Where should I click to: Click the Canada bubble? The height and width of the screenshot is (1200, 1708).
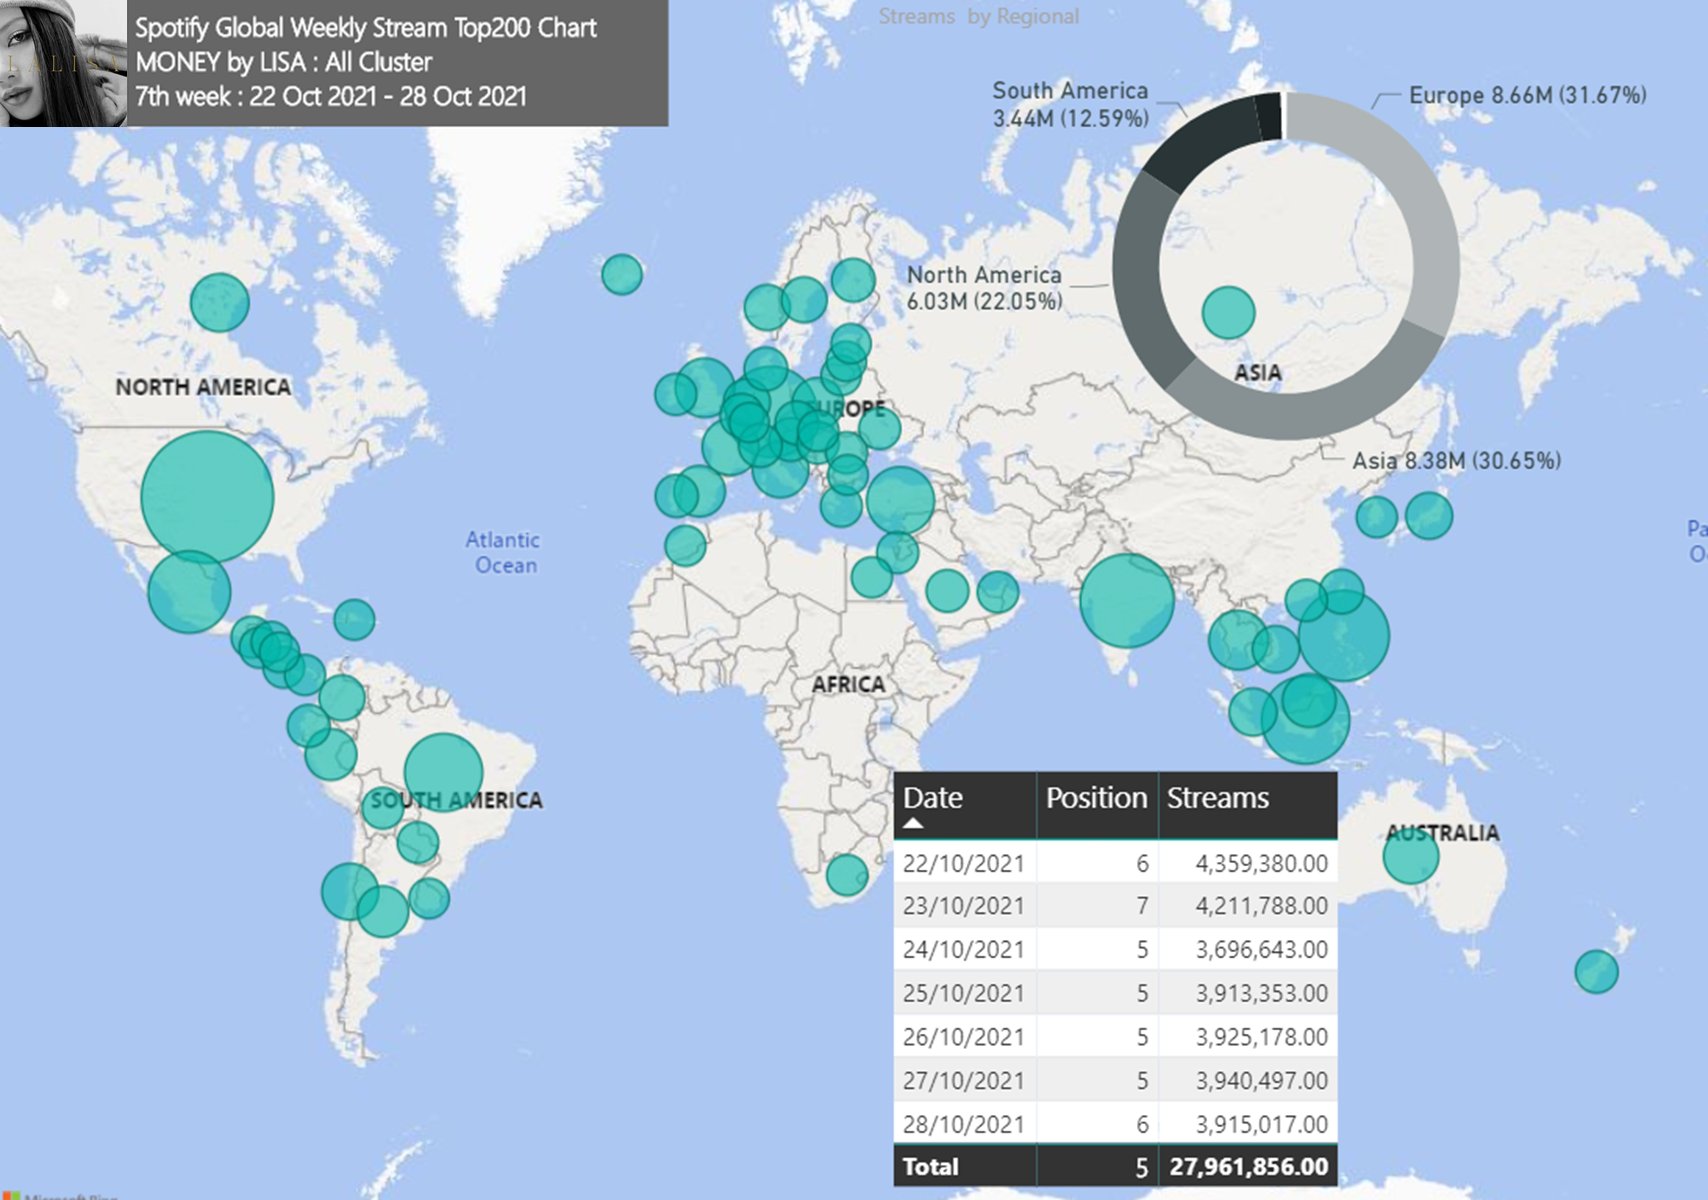(219, 302)
